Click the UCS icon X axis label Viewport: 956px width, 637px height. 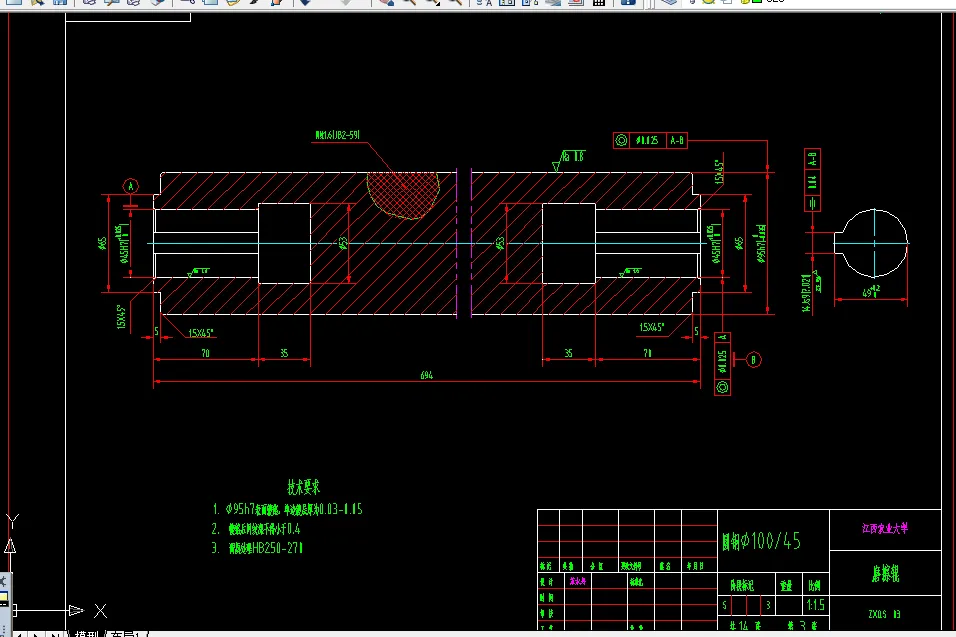[101, 611]
